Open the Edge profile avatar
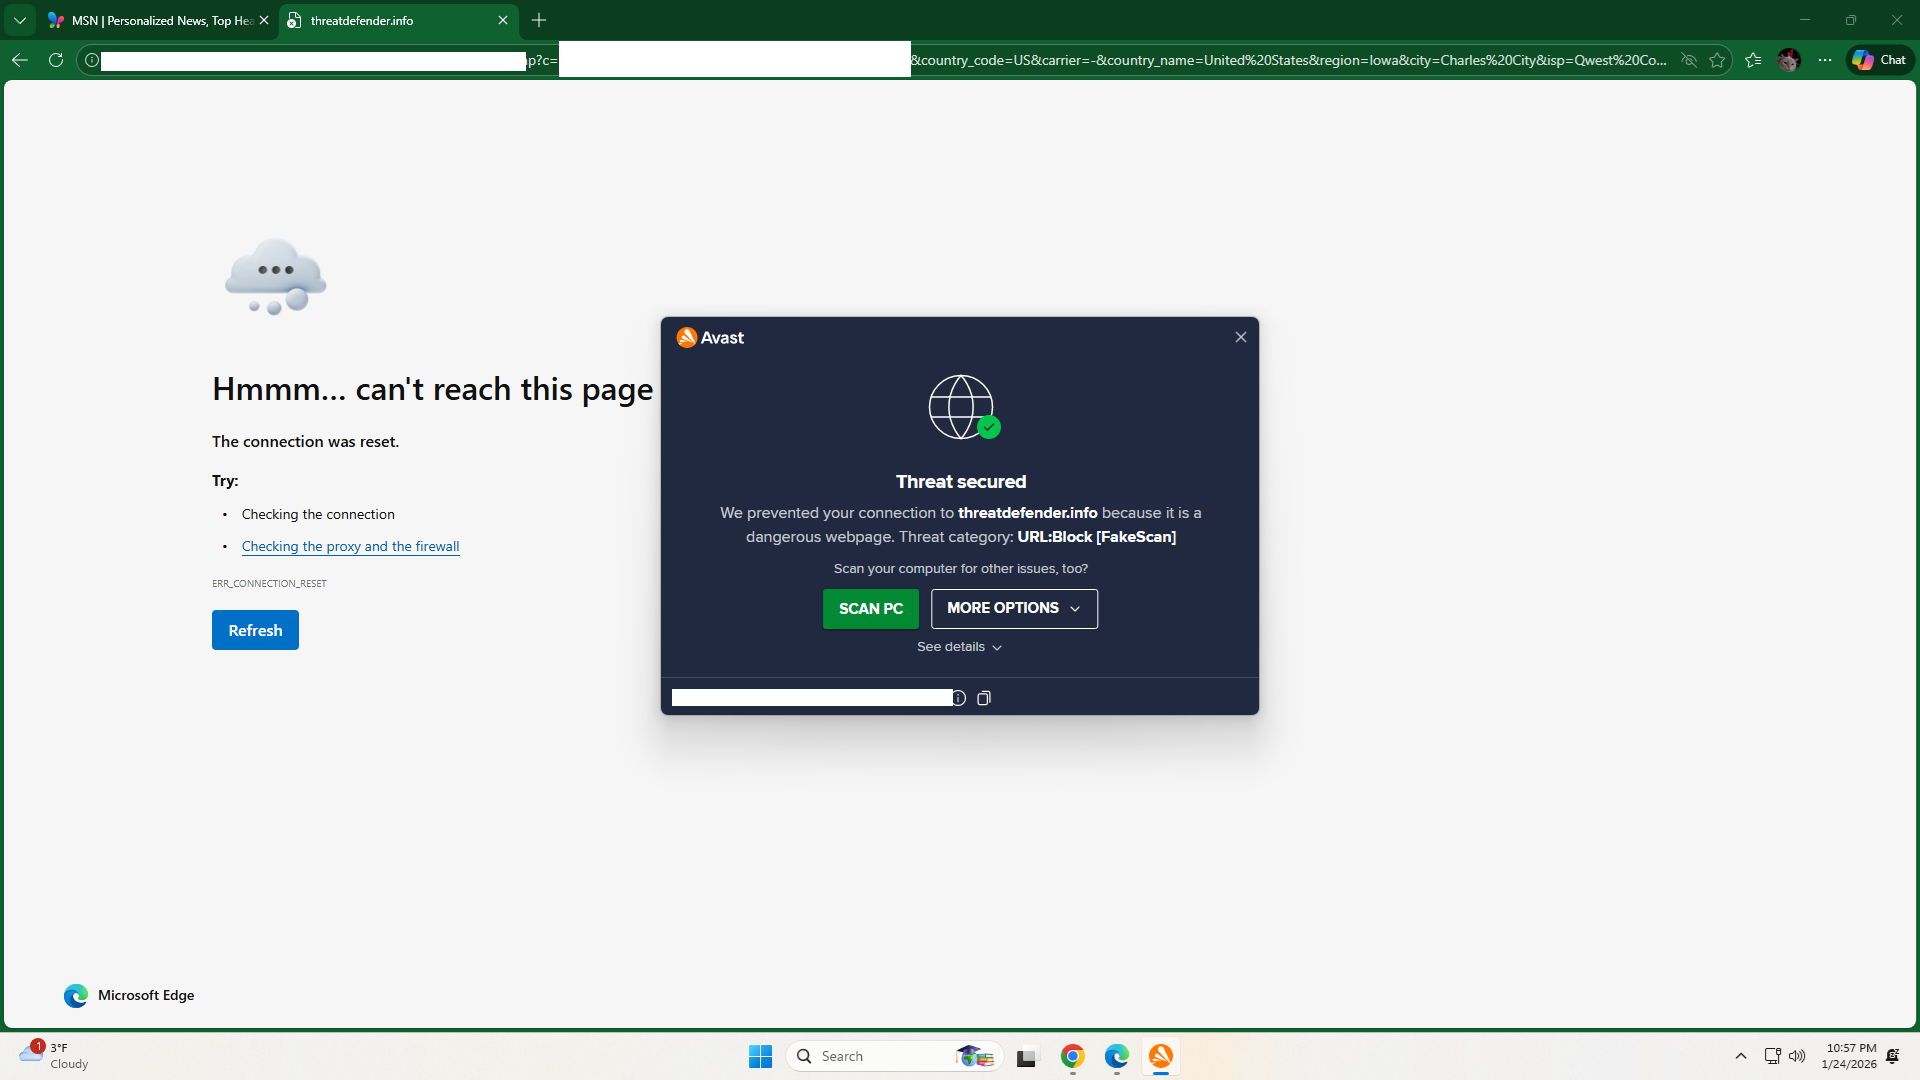Viewport: 1920px width, 1080px height. click(x=1789, y=60)
